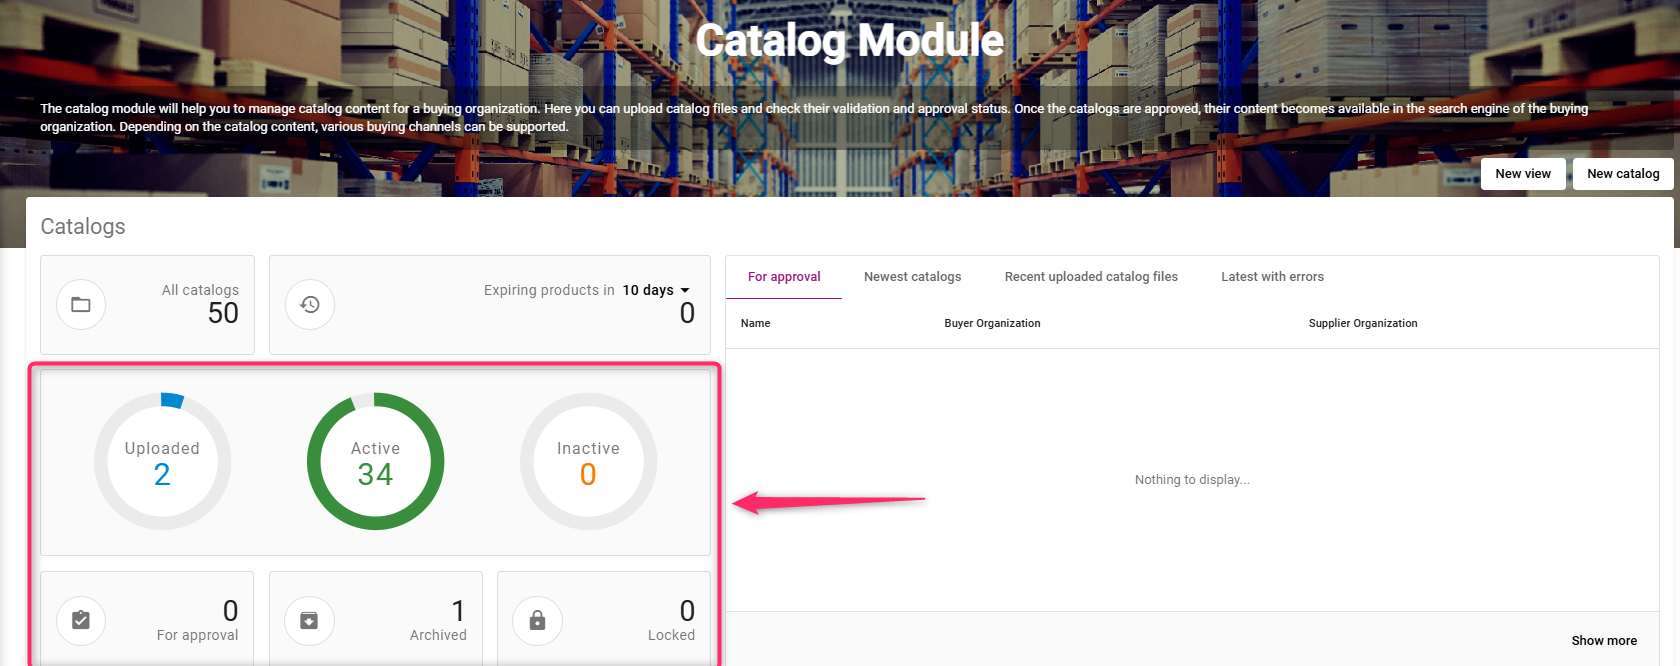Switch to the For approval tab
The width and height of the screenshot is (1680, 666).
[784, 277]
